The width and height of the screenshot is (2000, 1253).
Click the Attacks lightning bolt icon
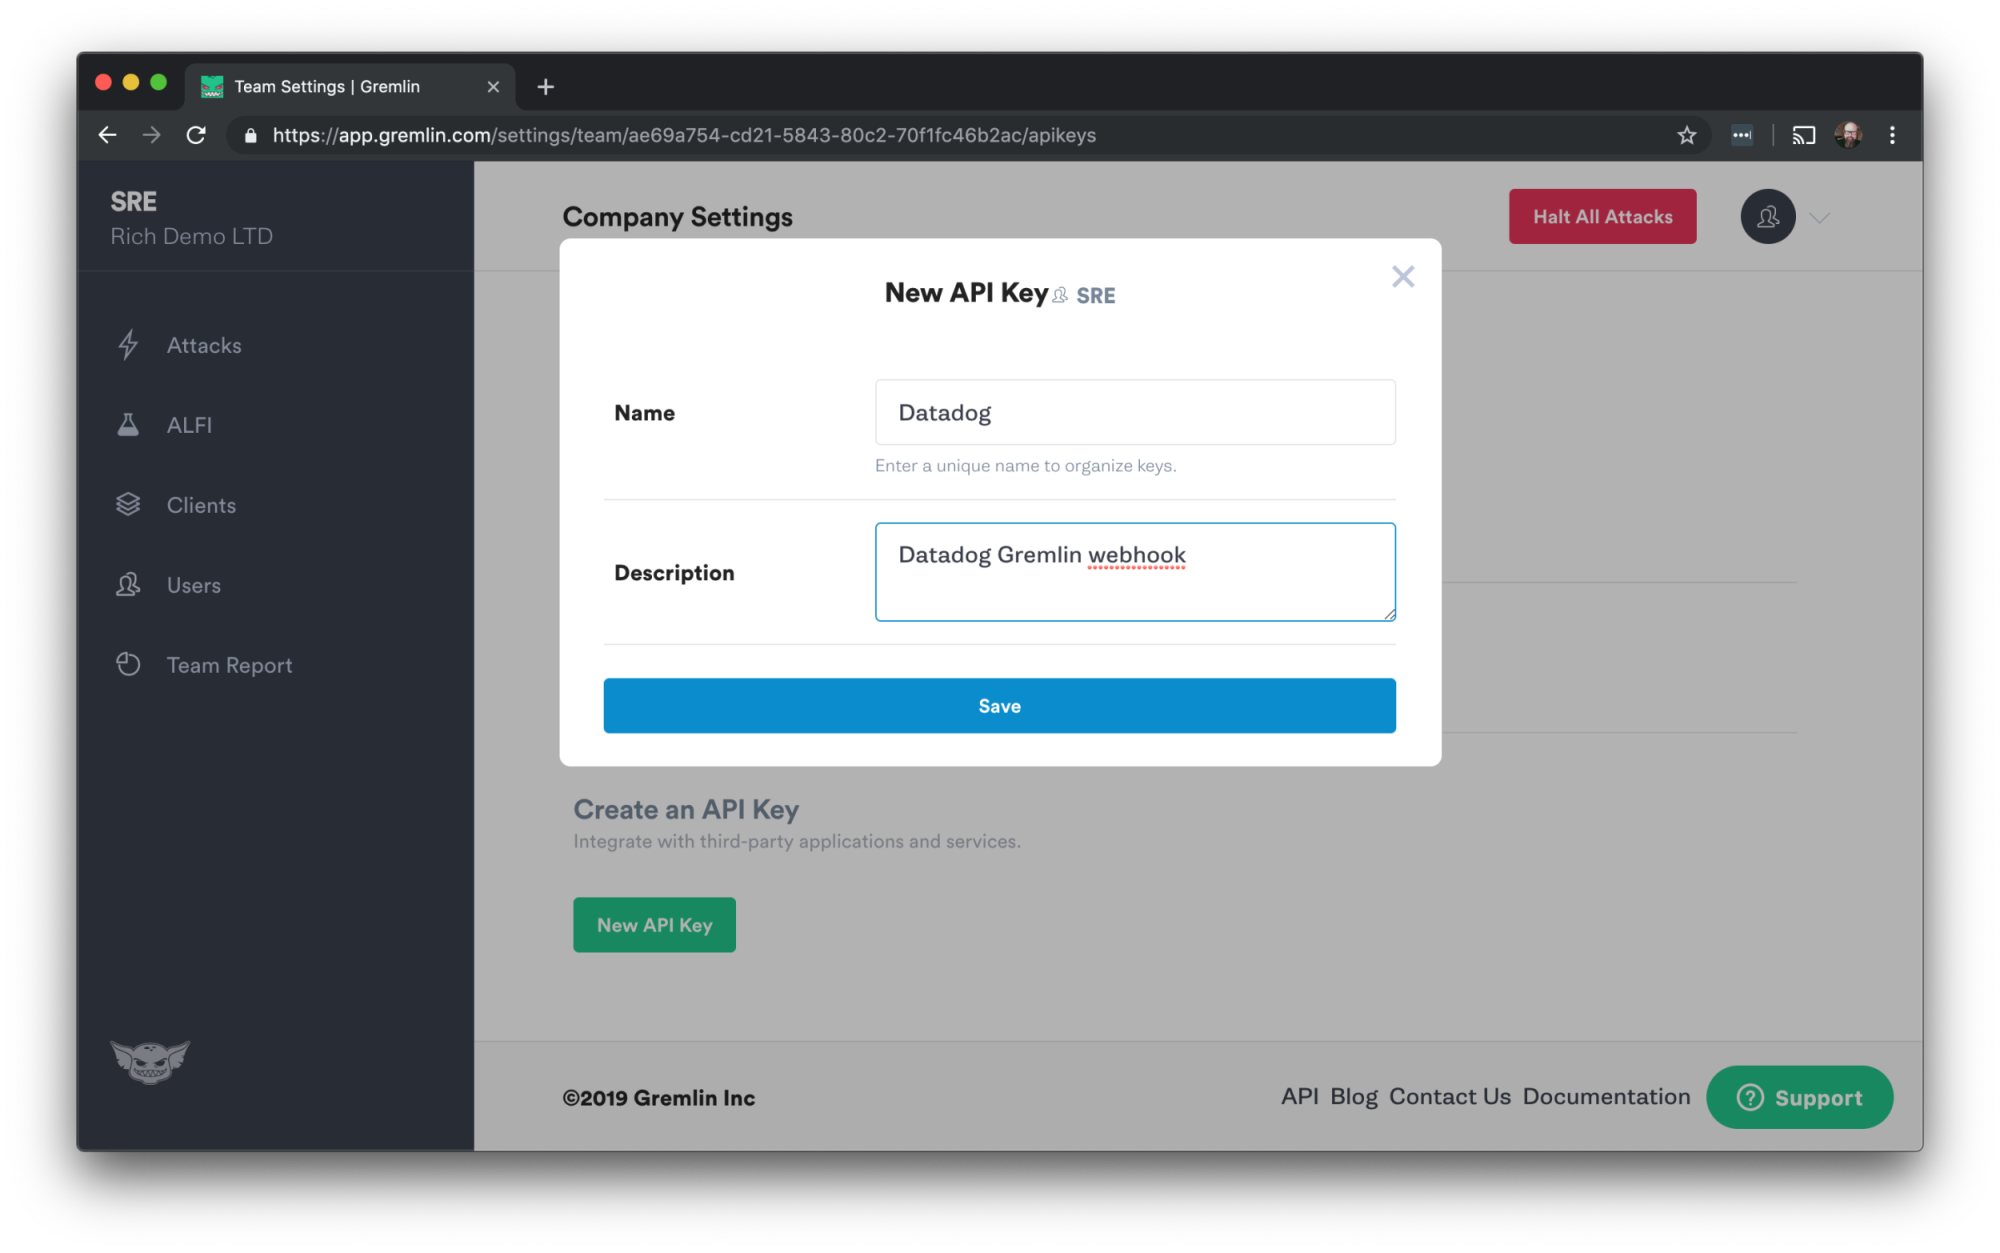pos(128,345)
